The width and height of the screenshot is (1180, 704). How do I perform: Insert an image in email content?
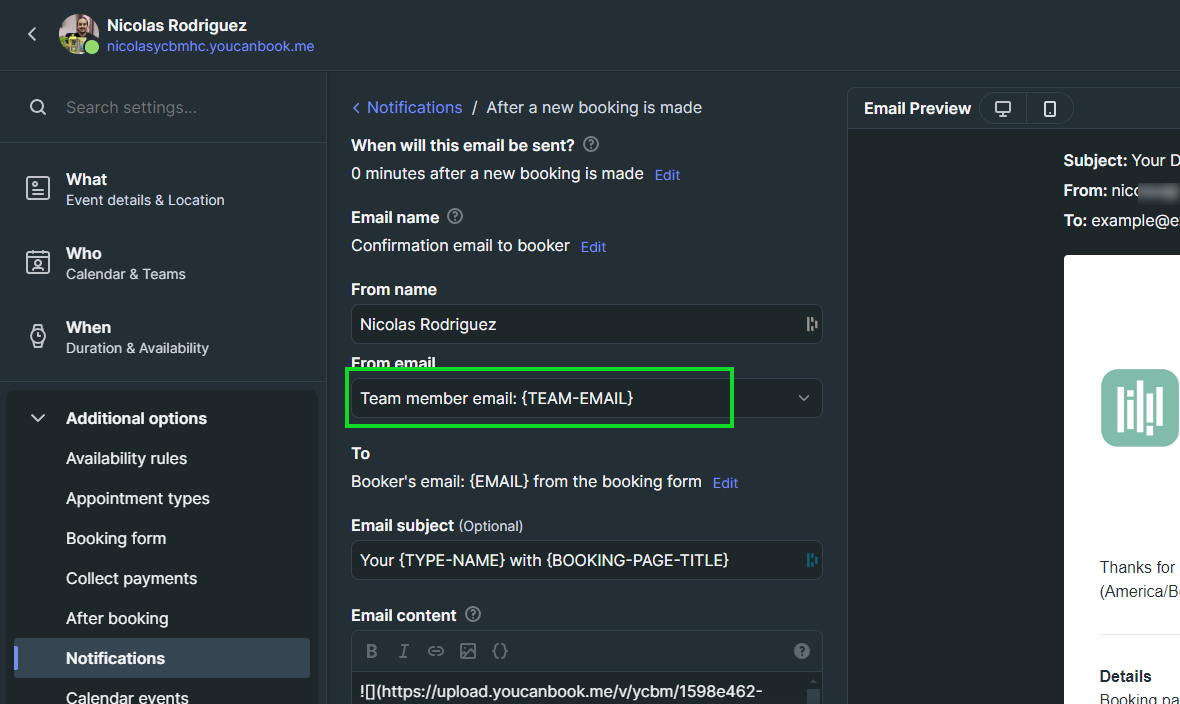(x=468, y=651)
